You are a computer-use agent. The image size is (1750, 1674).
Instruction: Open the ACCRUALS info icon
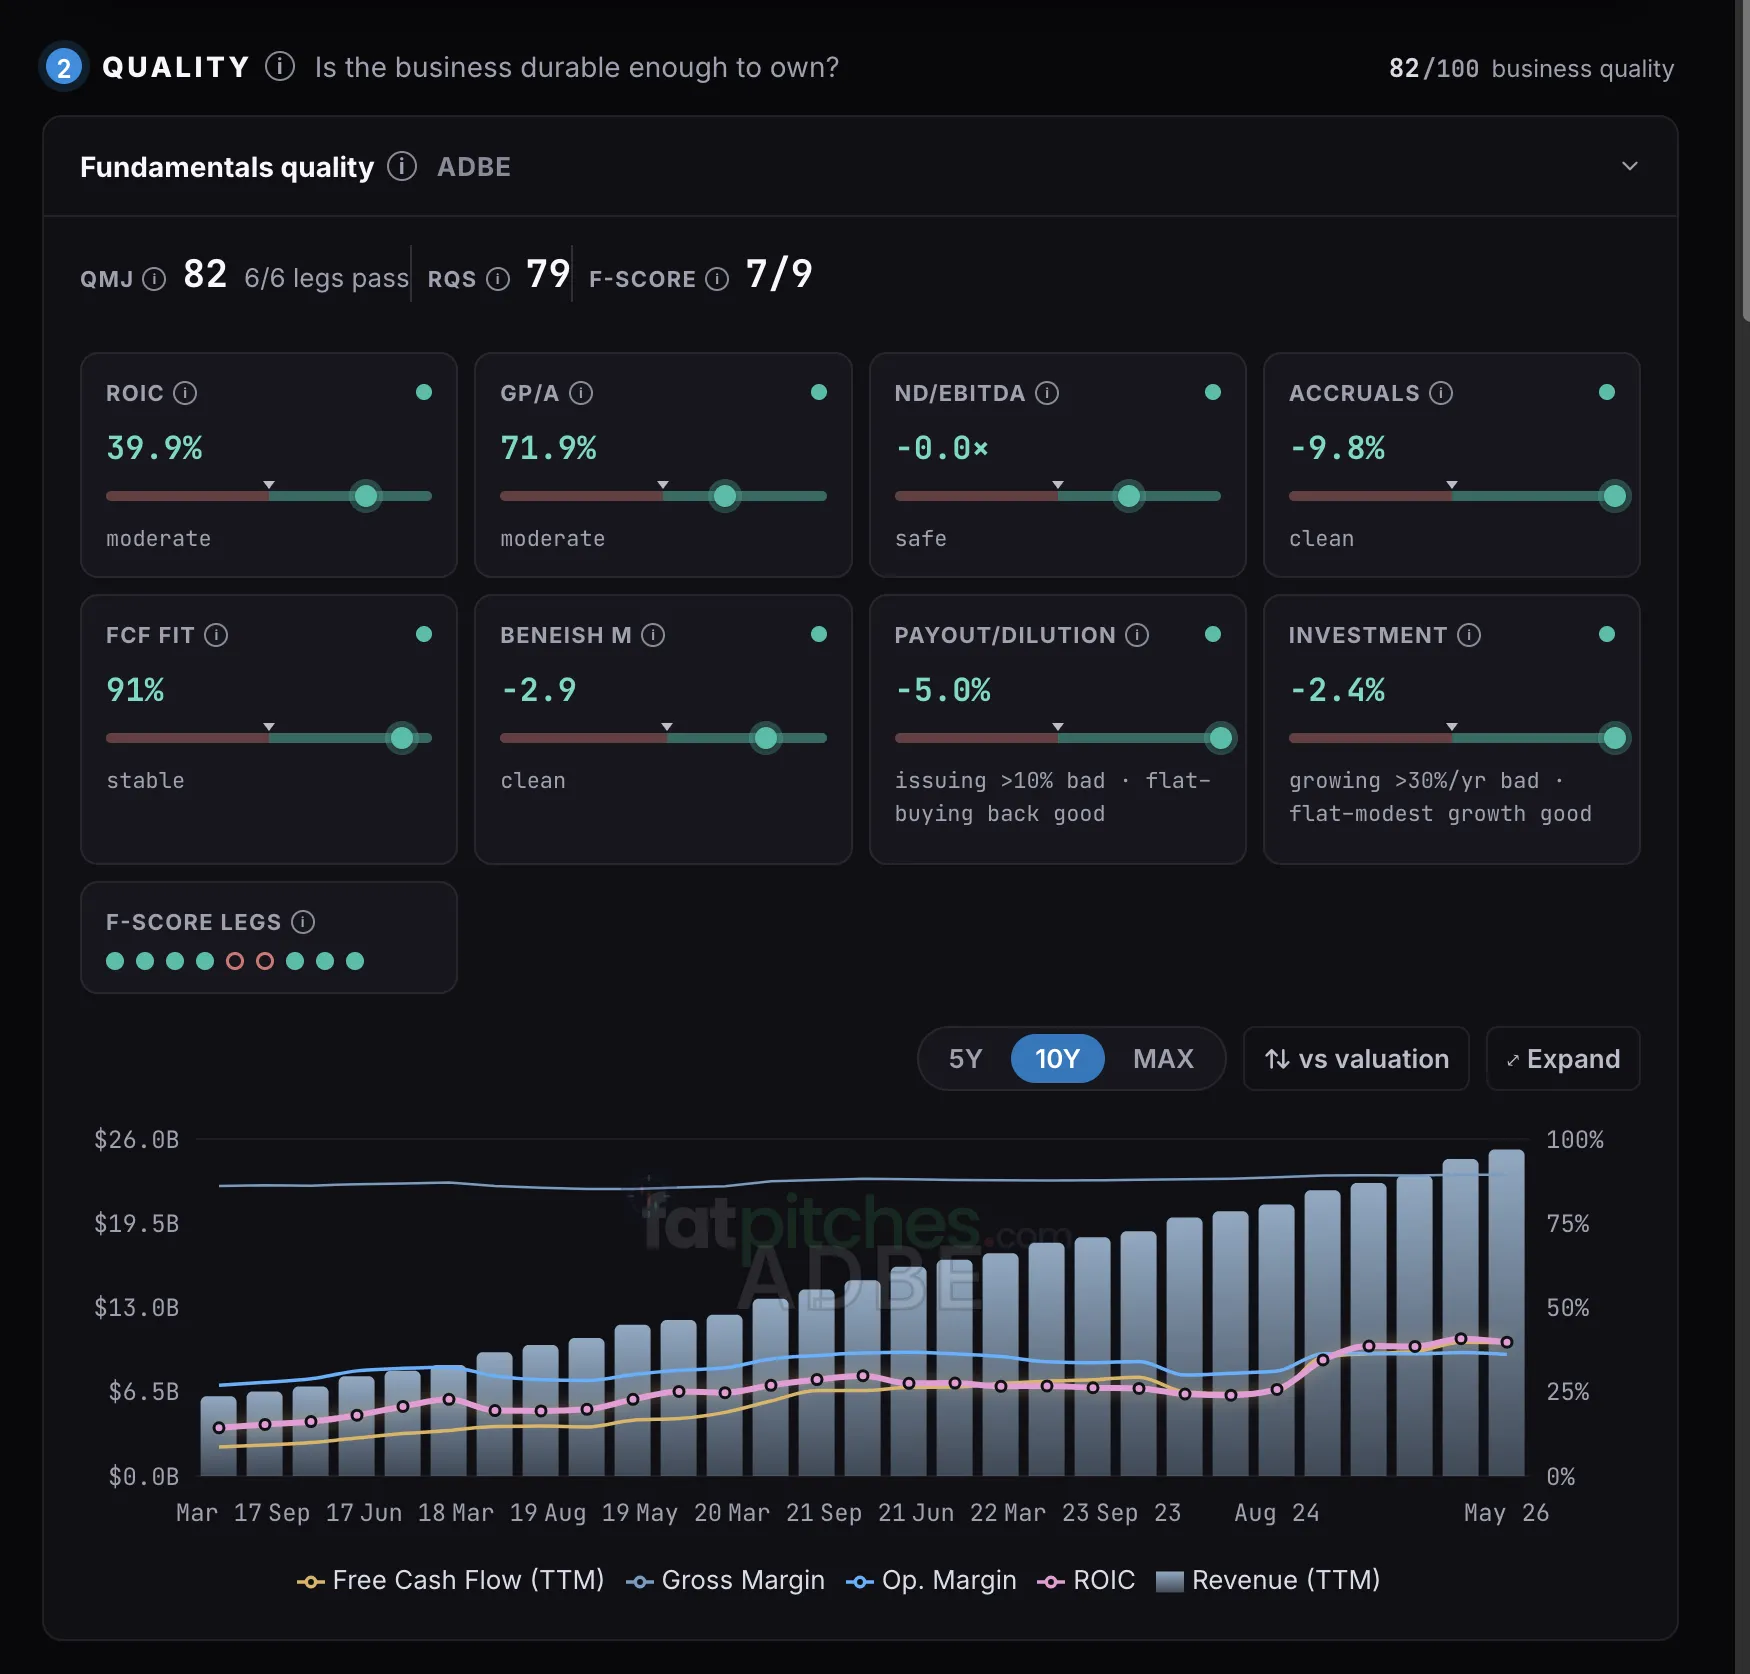(x=1441, y=393)
